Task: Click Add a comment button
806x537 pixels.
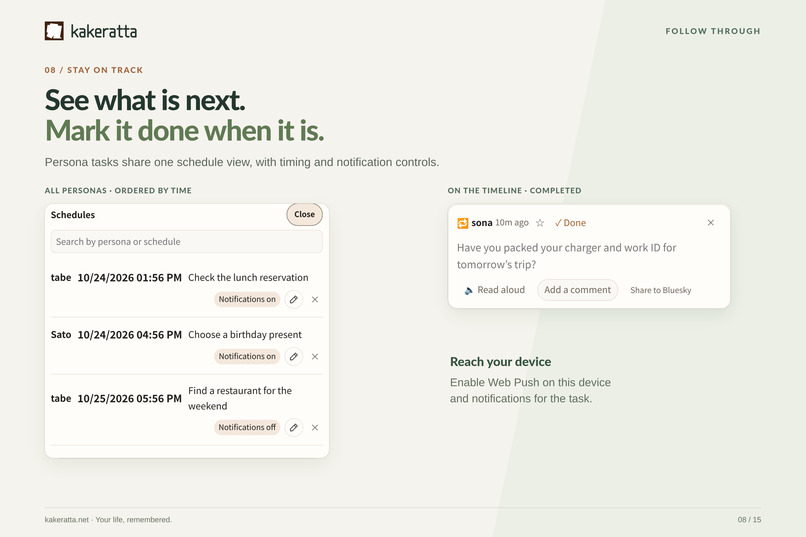Action: point(577,290)
